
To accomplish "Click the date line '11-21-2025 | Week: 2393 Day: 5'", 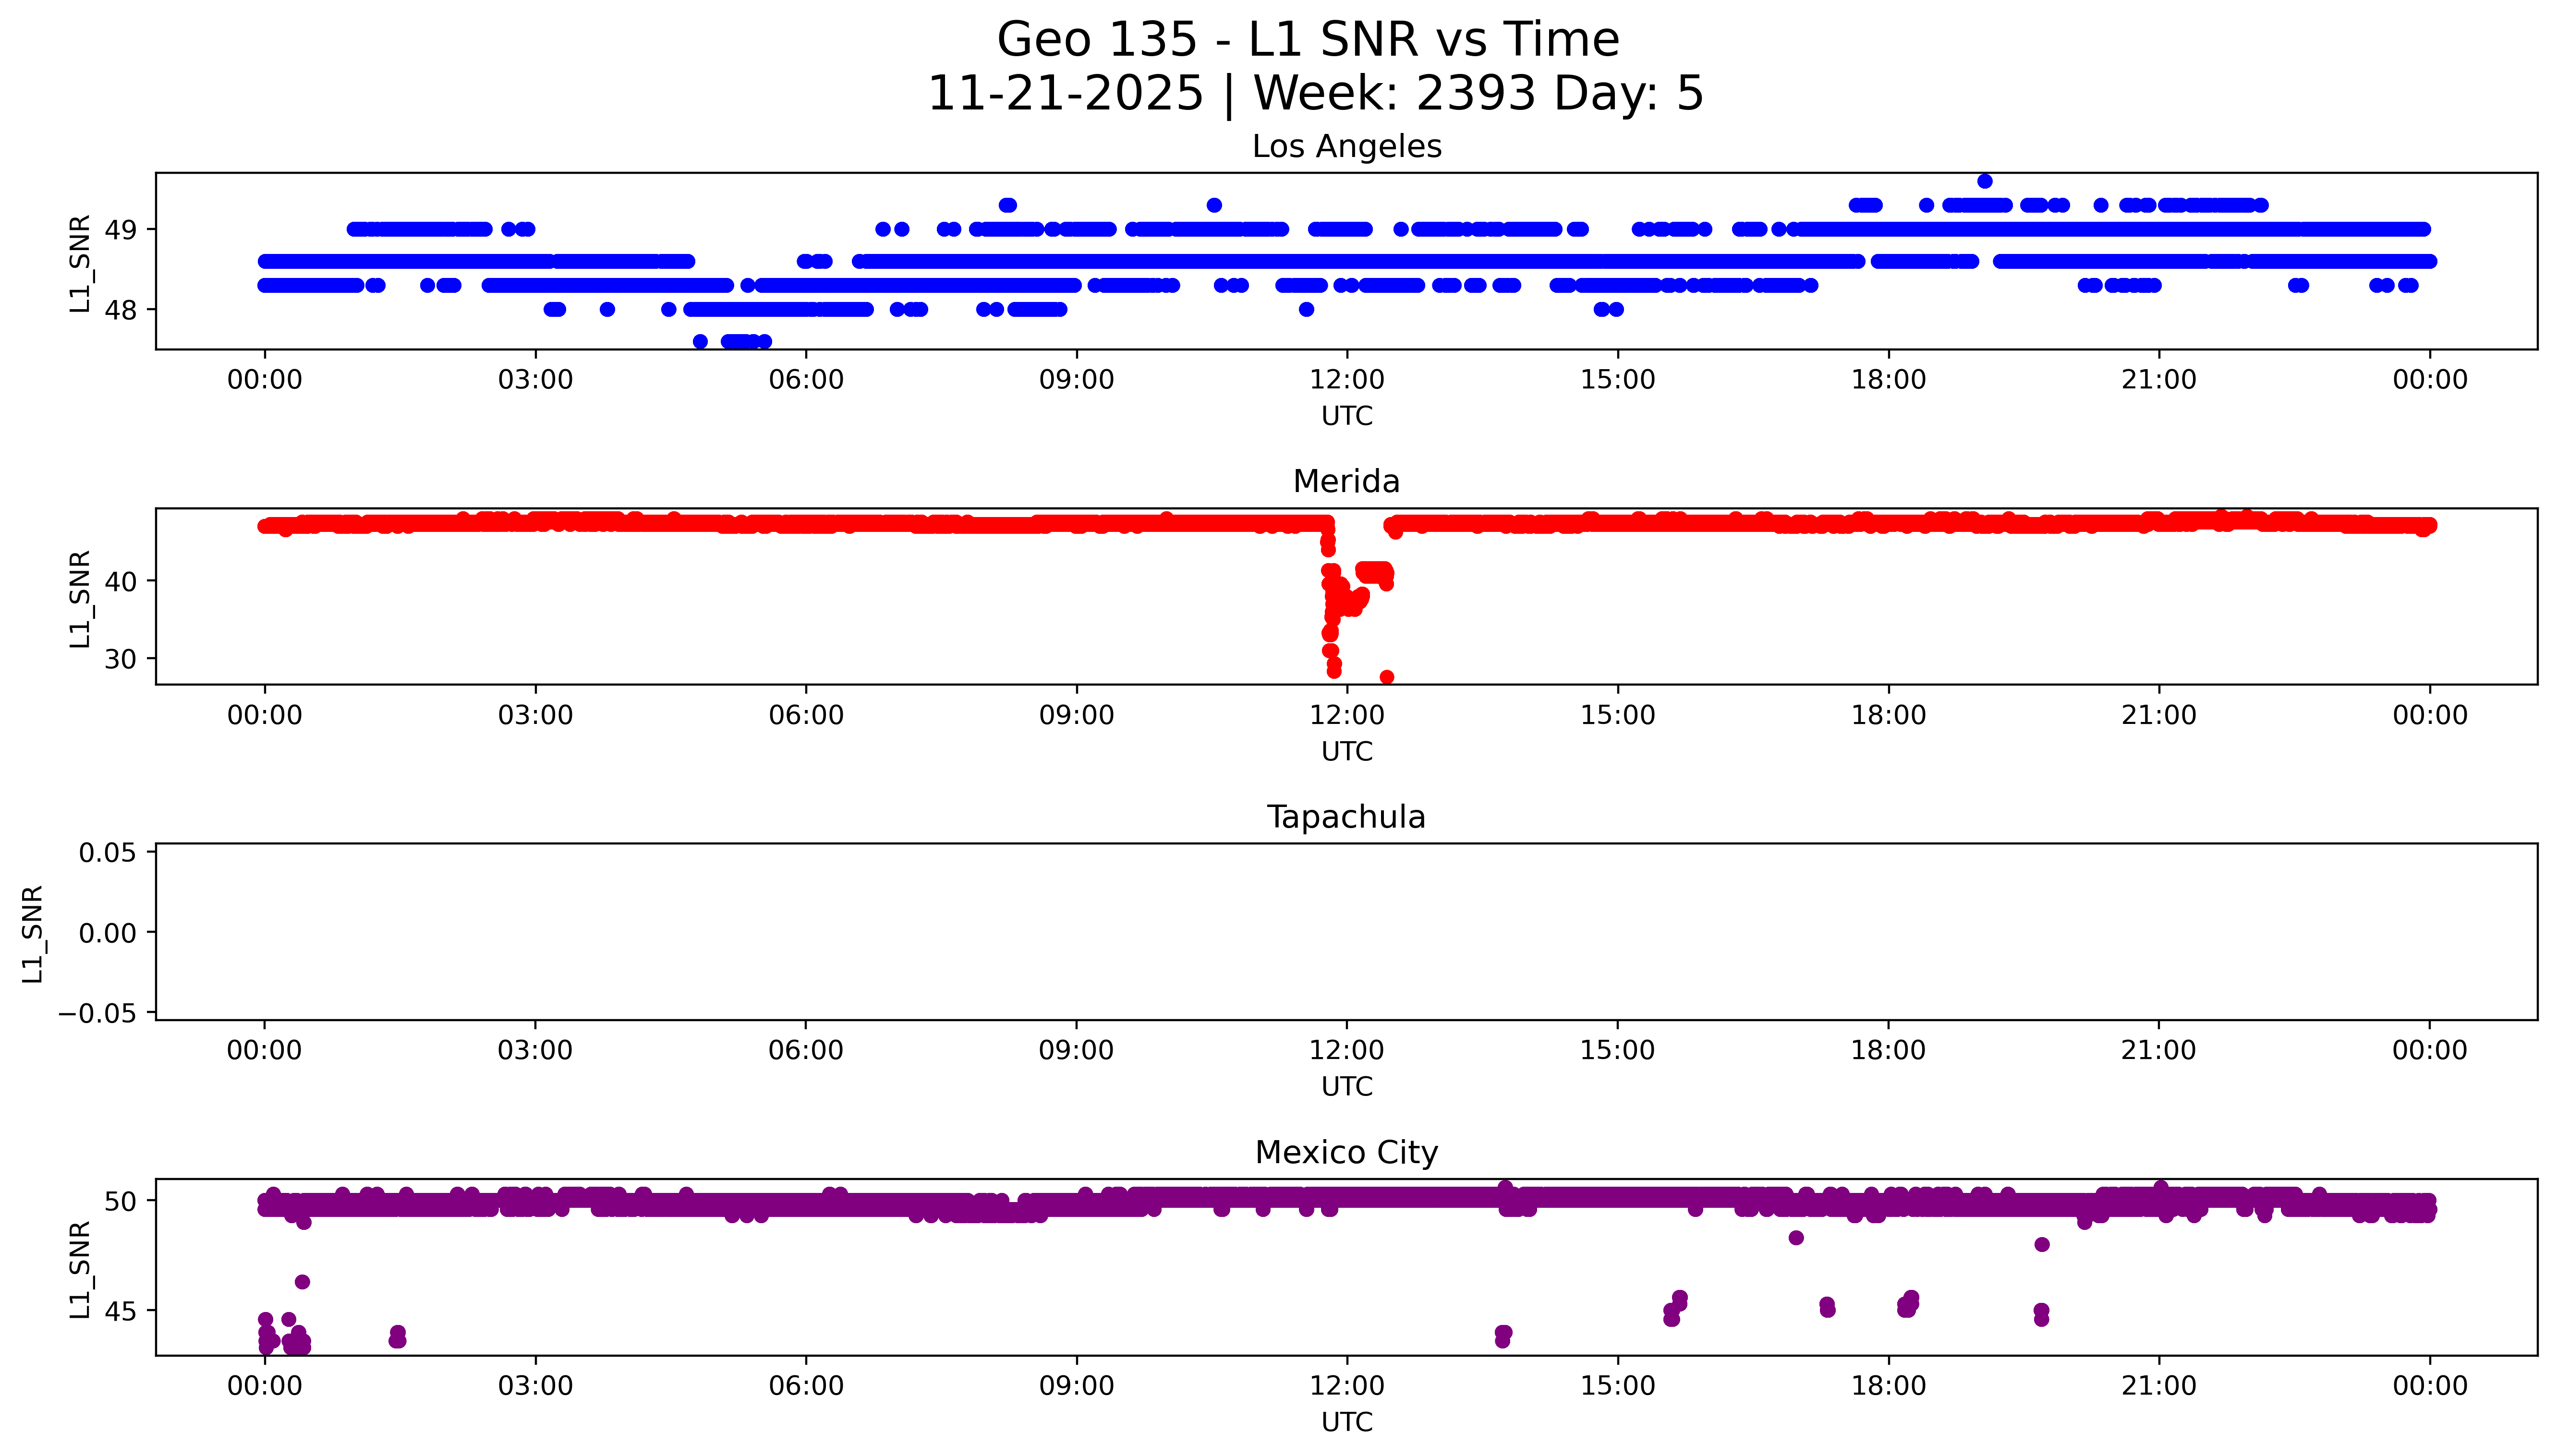I will click(1315, 93).
